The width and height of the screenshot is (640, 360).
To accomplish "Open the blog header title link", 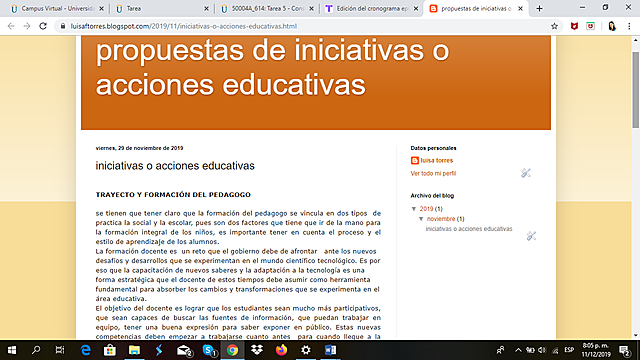I will [272, 68].
